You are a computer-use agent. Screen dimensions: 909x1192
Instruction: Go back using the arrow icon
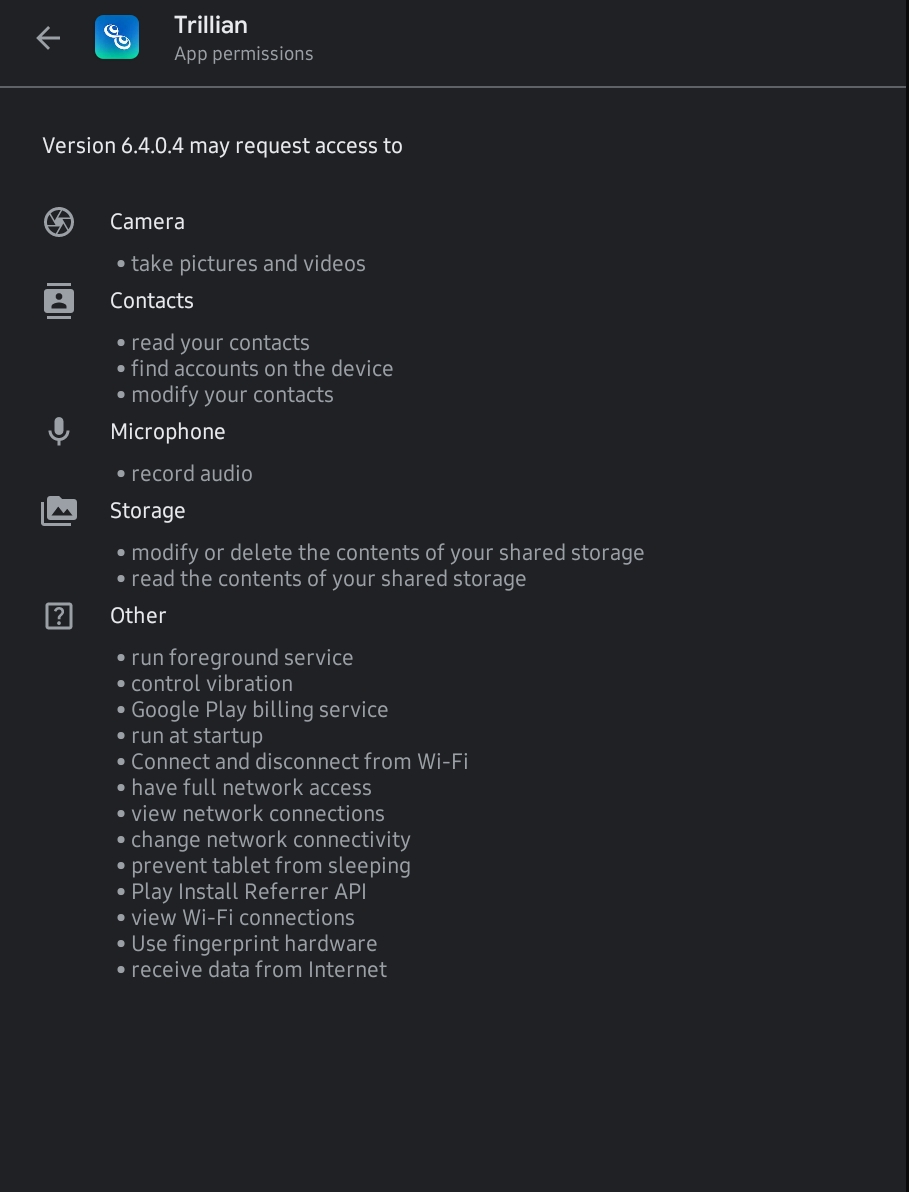coord(48,37)
